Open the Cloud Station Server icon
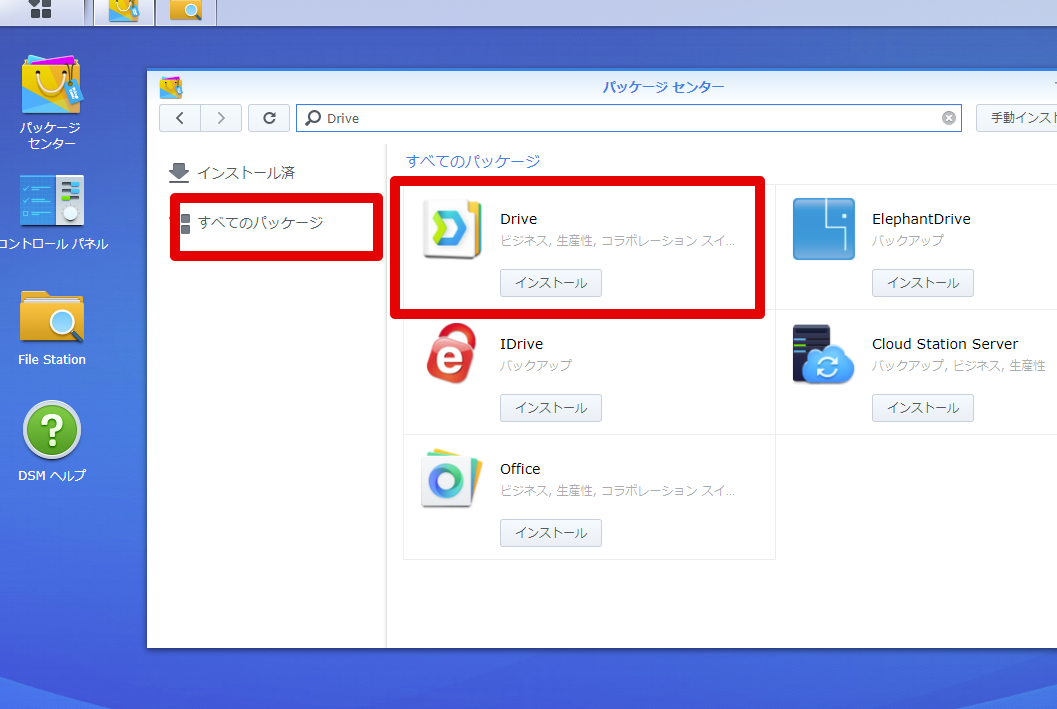This screenshot has width=1057, height=709. [824, 354]
